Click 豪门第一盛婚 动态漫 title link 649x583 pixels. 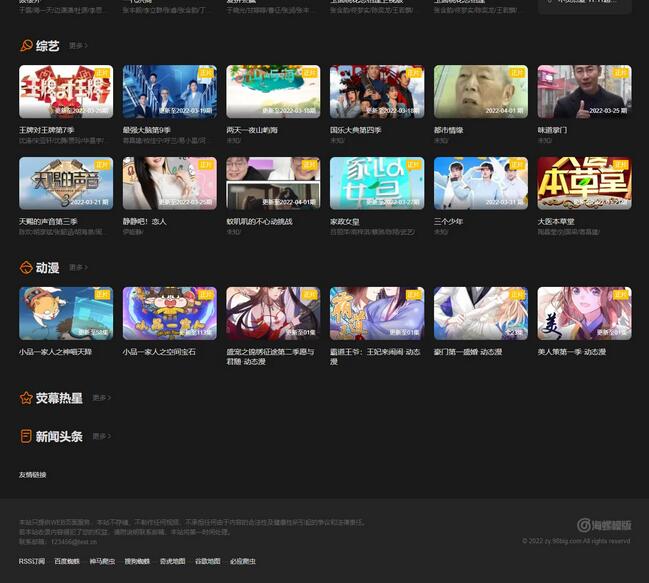468,352
